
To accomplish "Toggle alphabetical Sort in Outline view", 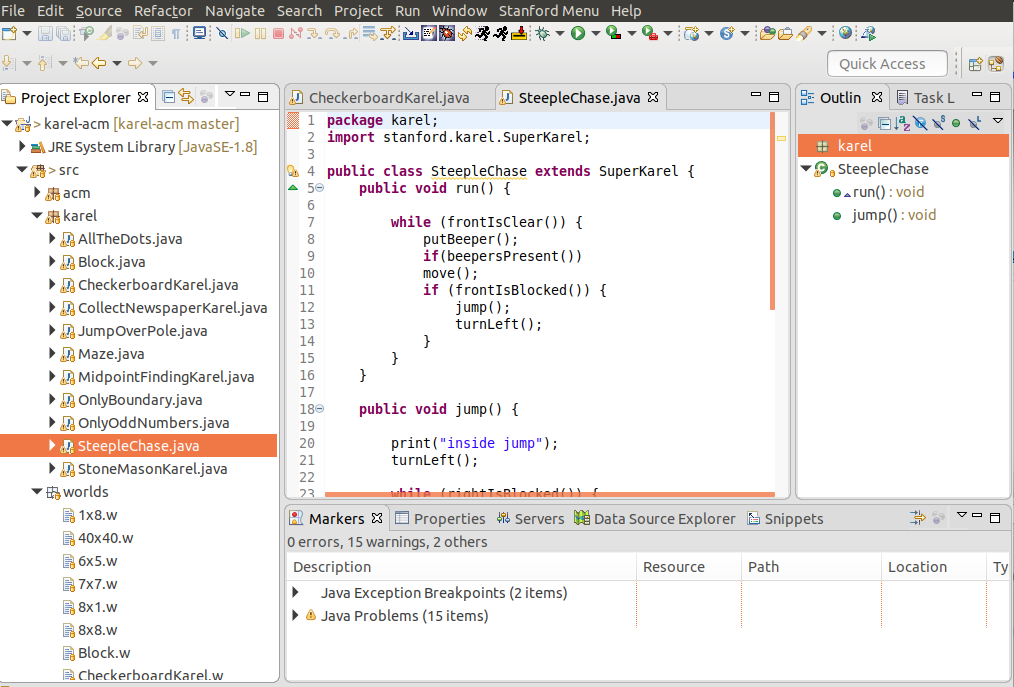I will [902, 122].
